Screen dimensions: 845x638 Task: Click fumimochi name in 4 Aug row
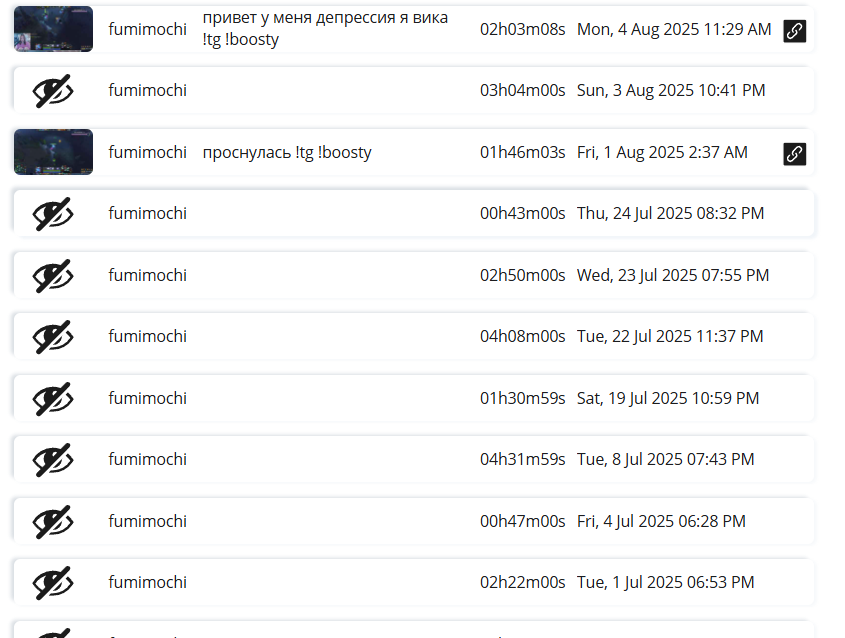tap(148, 29)
